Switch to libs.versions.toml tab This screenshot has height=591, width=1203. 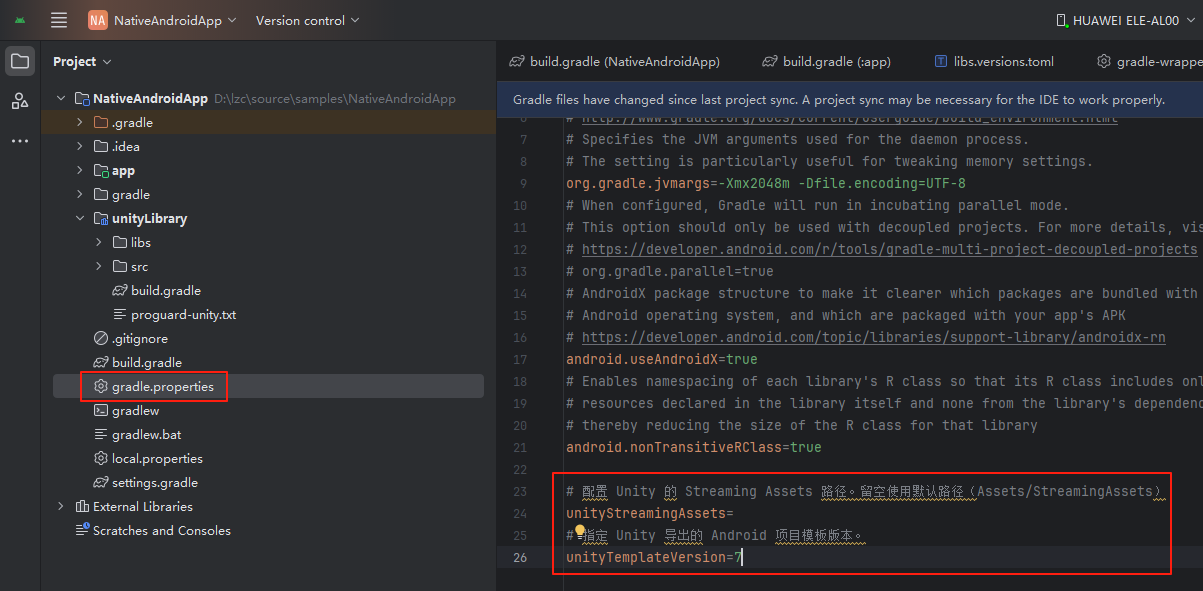pyautogui.click(x=994, y=61)
